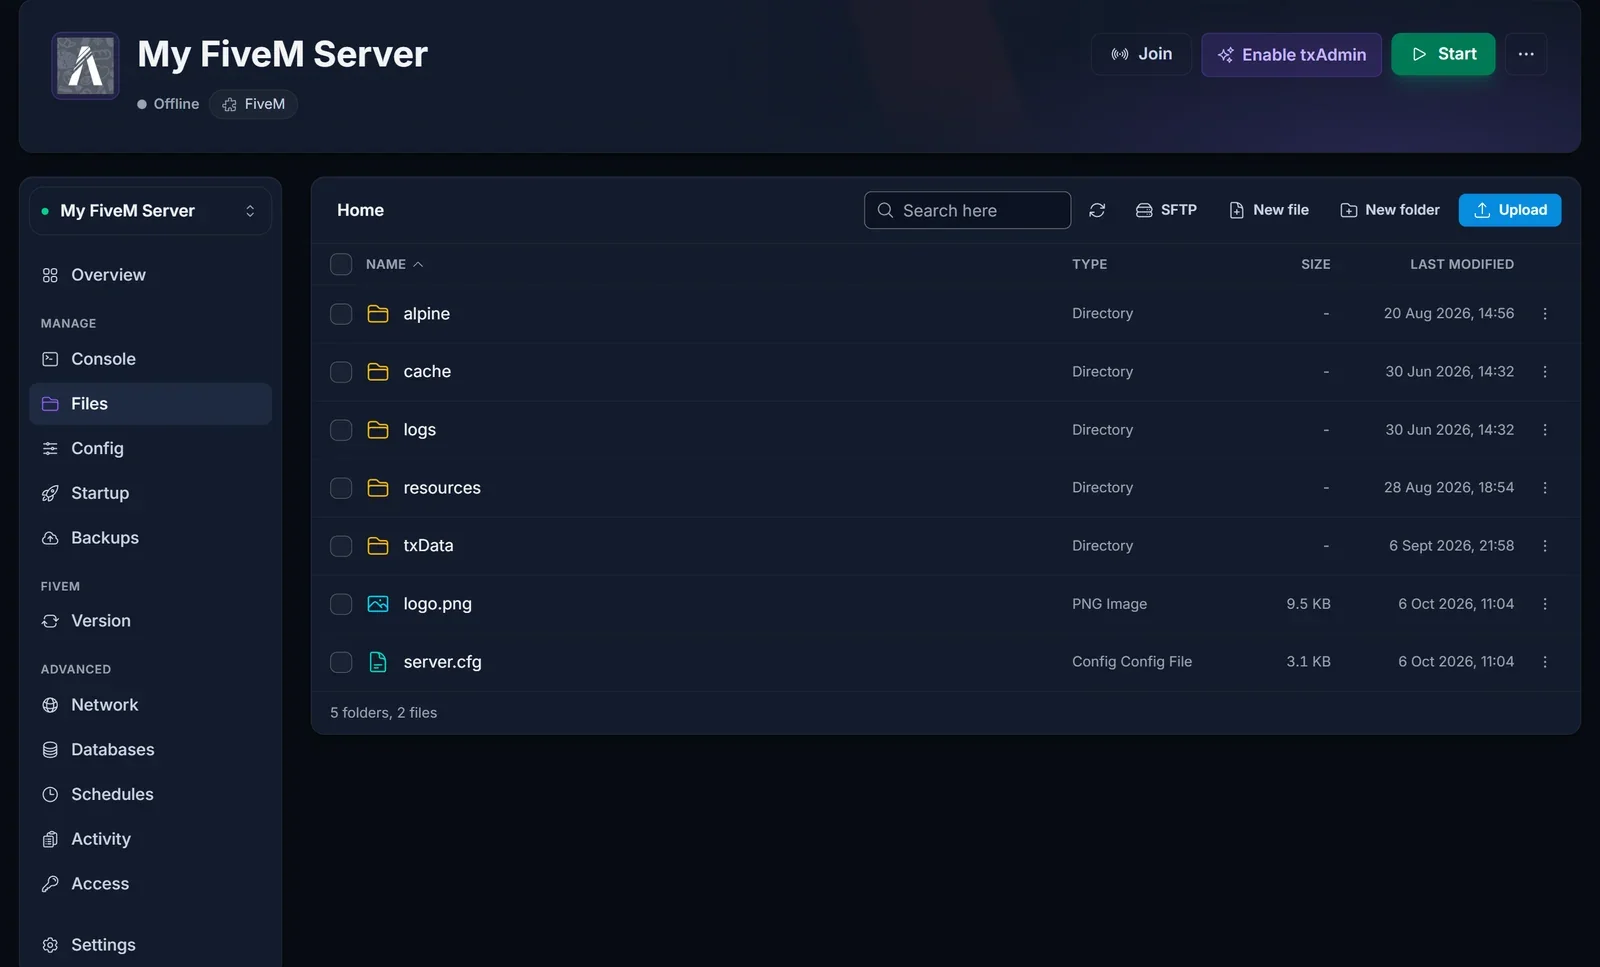Open the Network sidebar page

pyautogui.click(x=150, y=705)
